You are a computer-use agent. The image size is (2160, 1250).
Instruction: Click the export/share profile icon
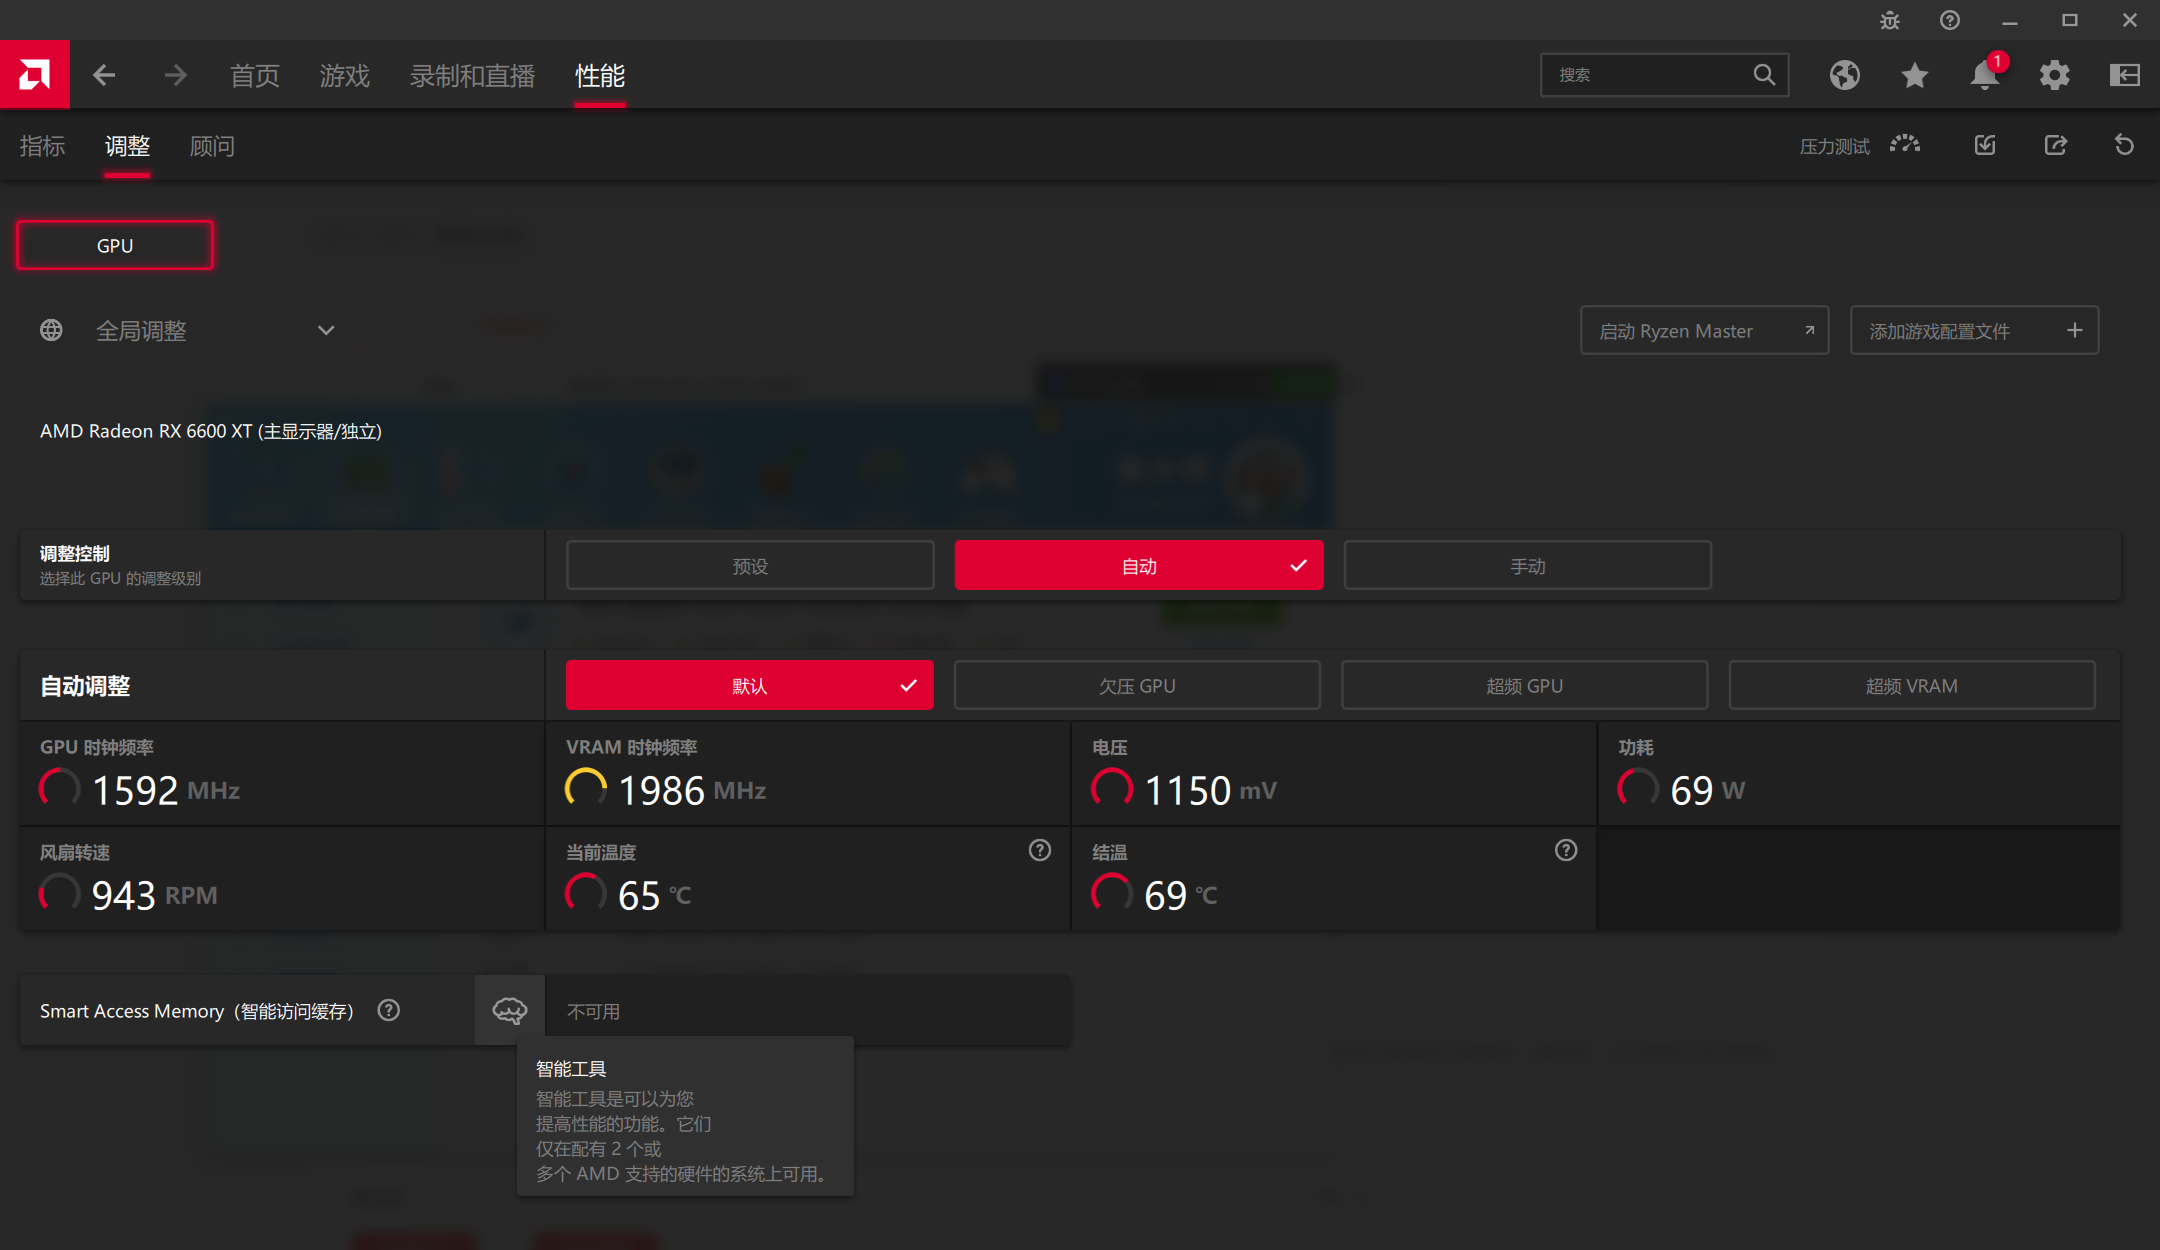2055,145
